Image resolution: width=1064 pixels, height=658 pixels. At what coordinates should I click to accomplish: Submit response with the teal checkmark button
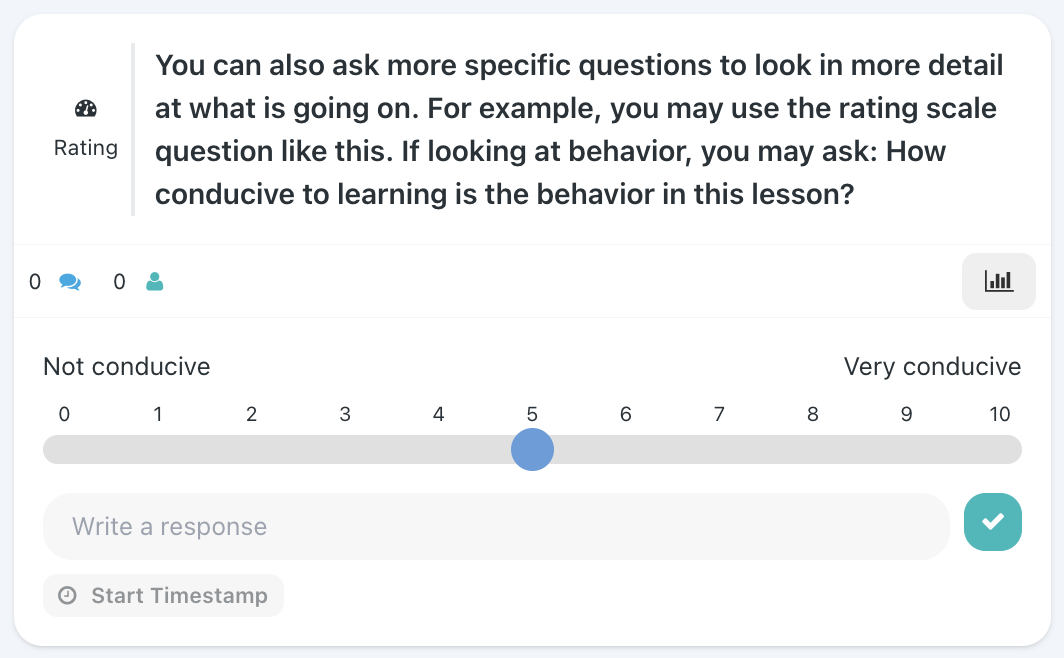[x=993, y=522]
